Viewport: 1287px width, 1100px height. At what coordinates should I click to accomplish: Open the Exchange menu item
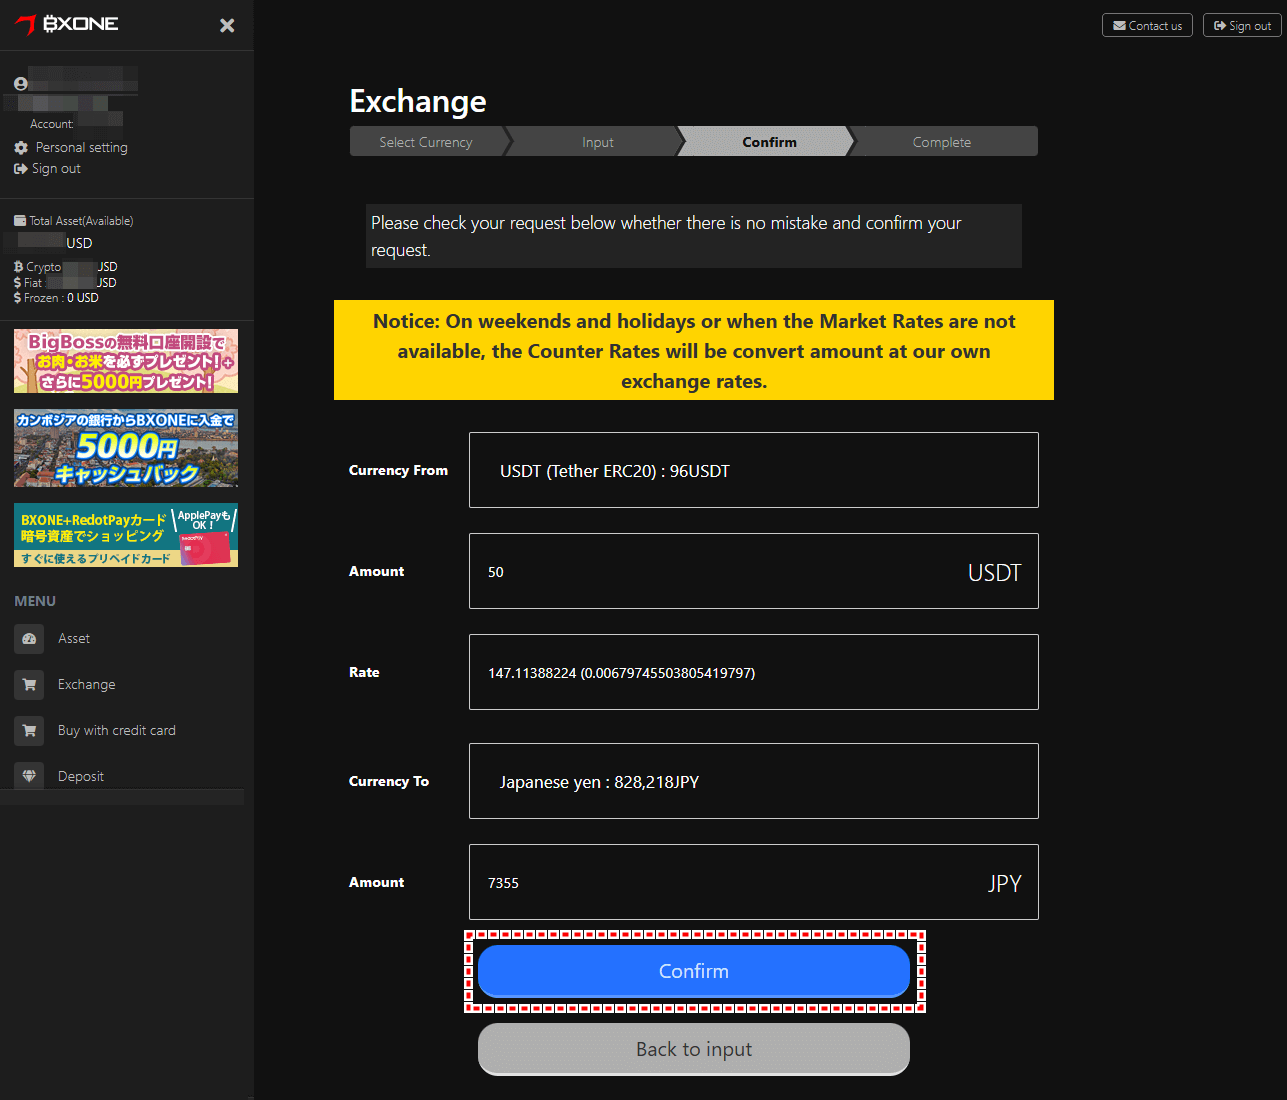click(87, 684)
